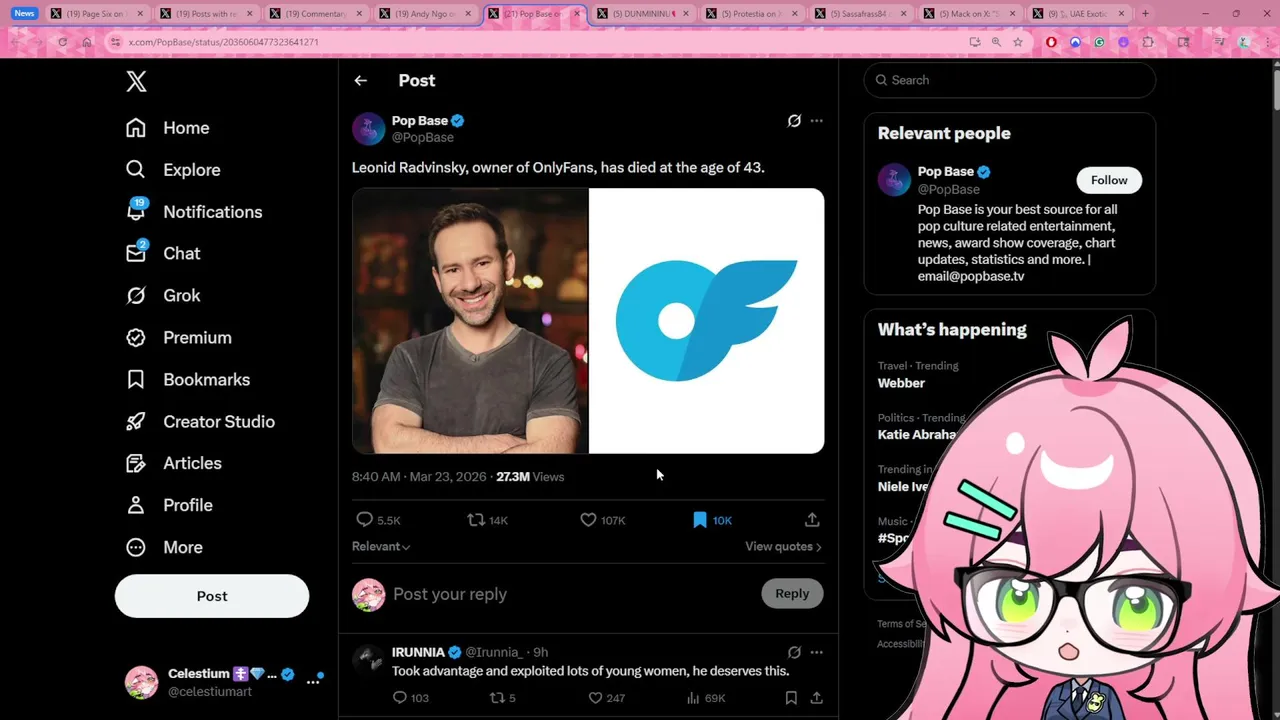Open account menu dots next to Celestium
The width and height of the screenshot is (1280, 720).
[x=313, y=681]
